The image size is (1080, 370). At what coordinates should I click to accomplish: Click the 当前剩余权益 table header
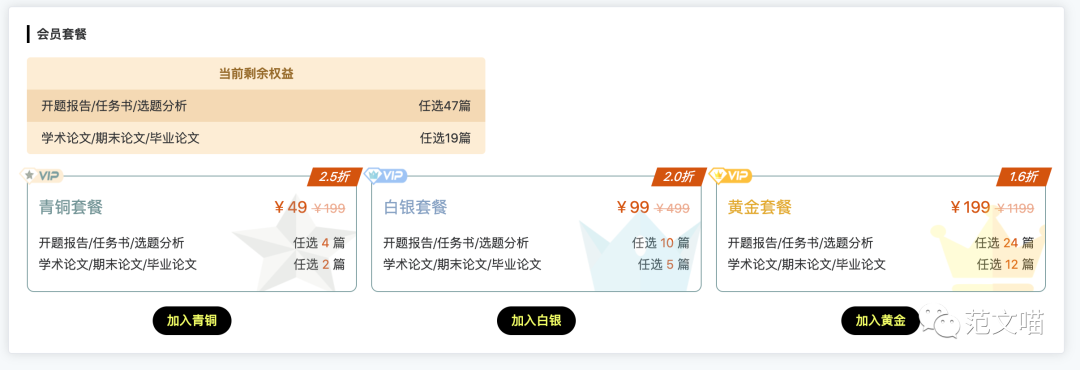[256, 73]
